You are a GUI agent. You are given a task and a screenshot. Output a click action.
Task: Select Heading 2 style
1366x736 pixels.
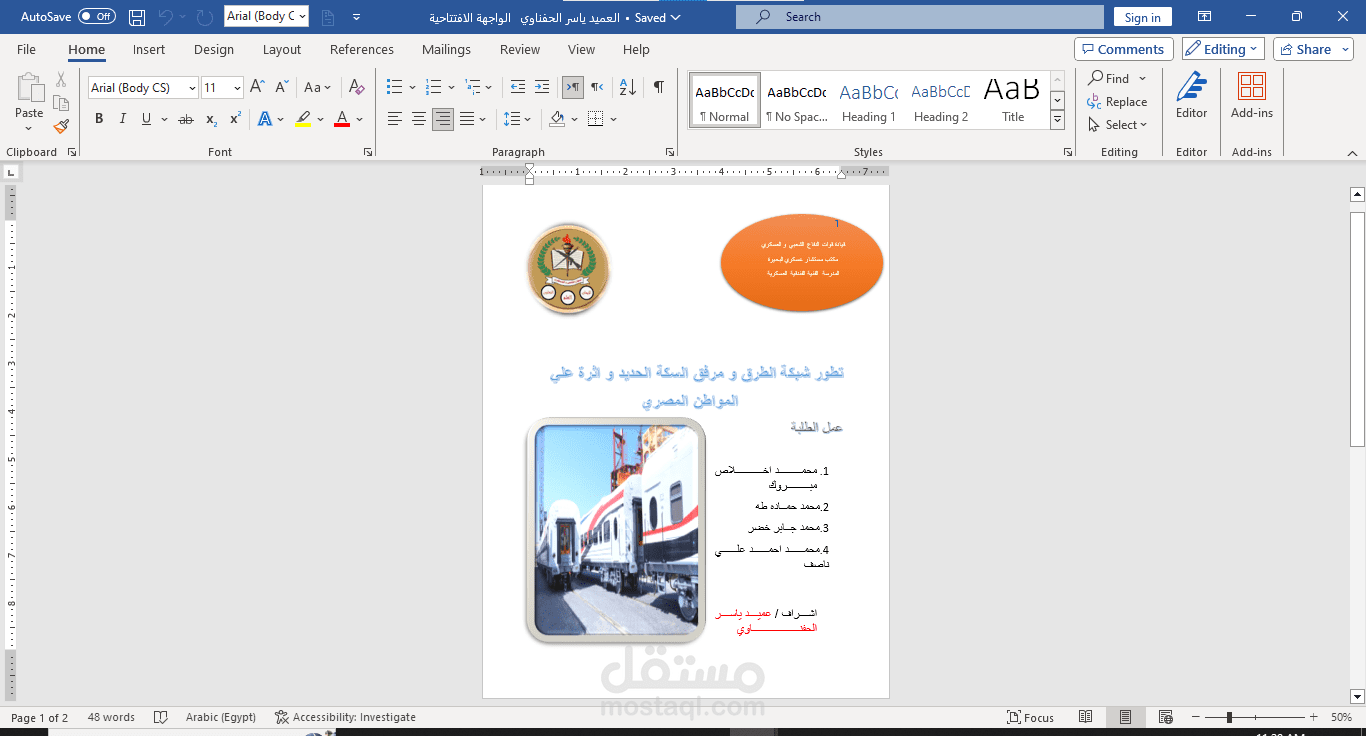940,101
